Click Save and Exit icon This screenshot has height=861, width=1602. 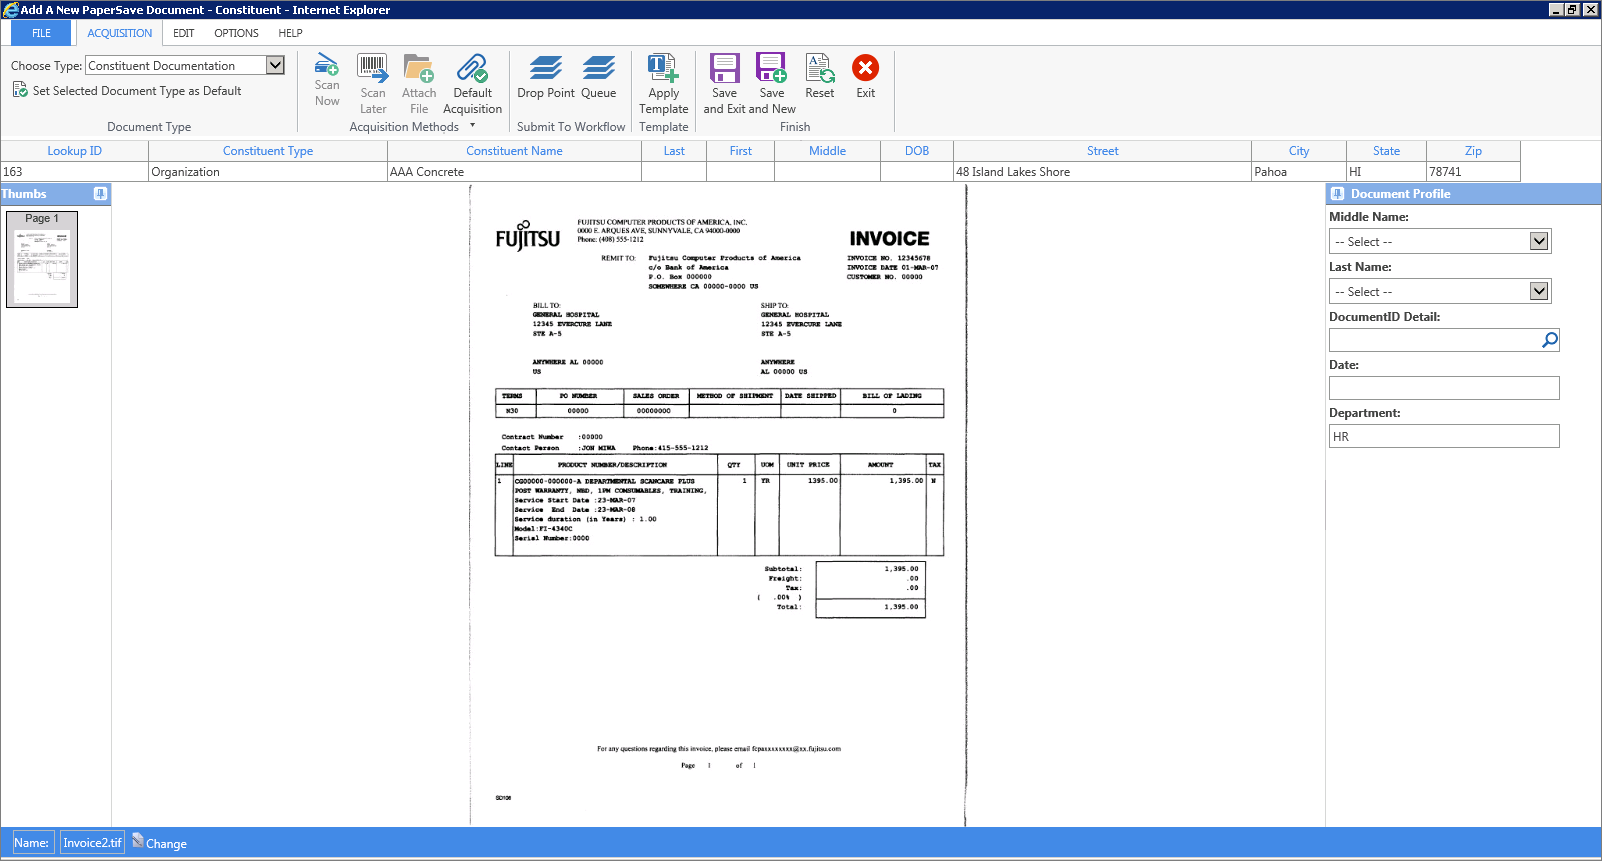point(725,68)
